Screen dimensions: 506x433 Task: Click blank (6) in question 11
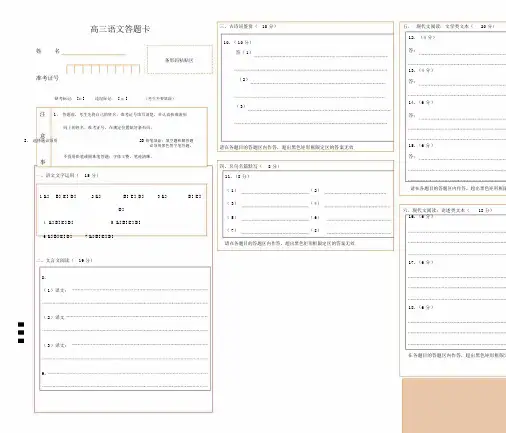pyautogui.click(x=359, y=220)
